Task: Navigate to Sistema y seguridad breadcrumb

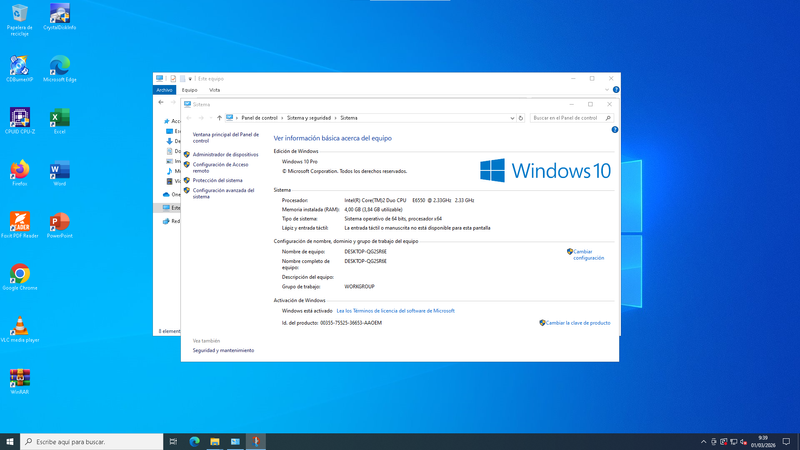Action: coord(309,118)
